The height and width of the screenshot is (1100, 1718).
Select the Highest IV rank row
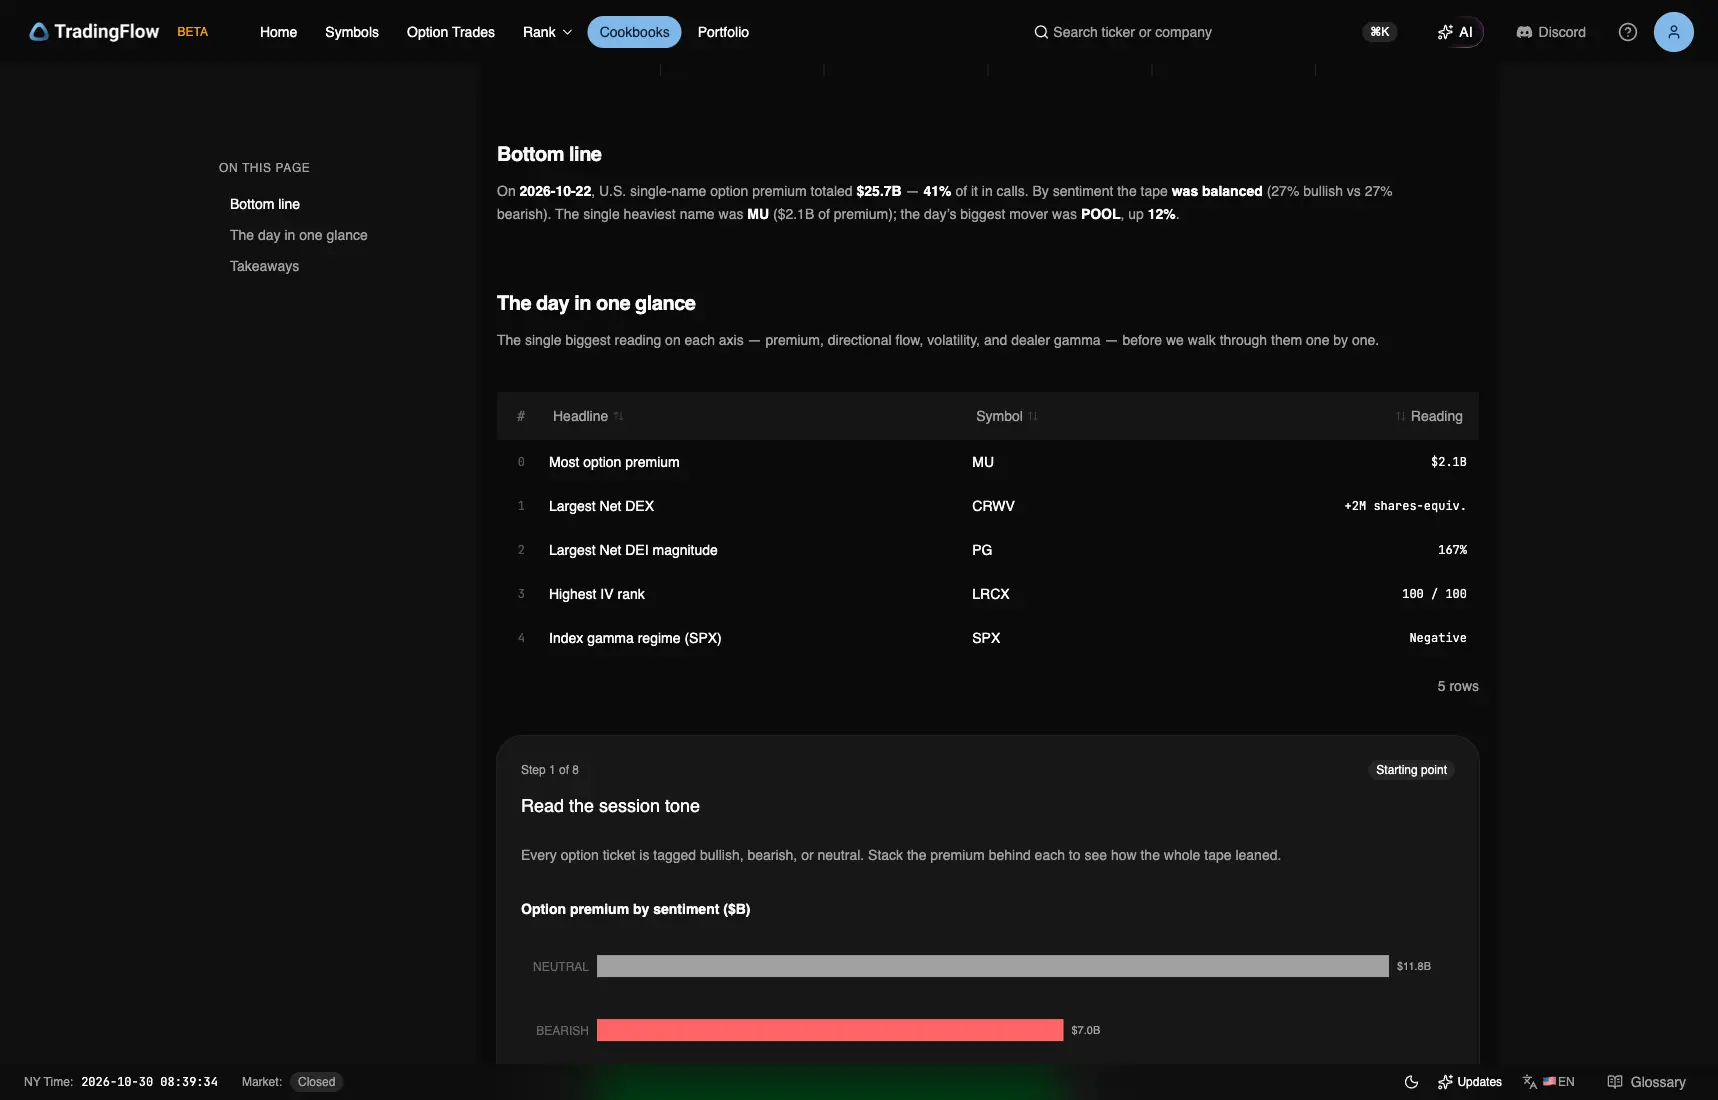pyautogui.click(x=988, y=594)
